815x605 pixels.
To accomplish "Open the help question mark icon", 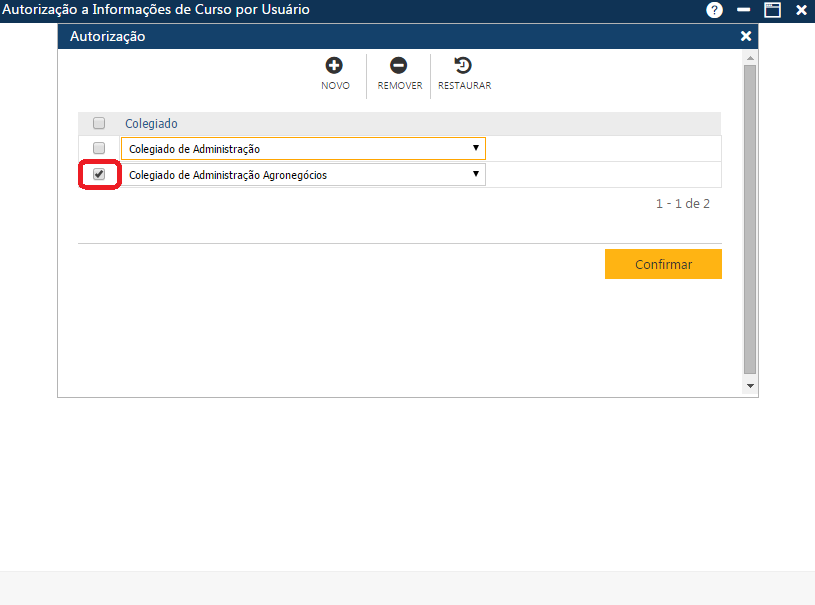I will [x=713, y=10].
